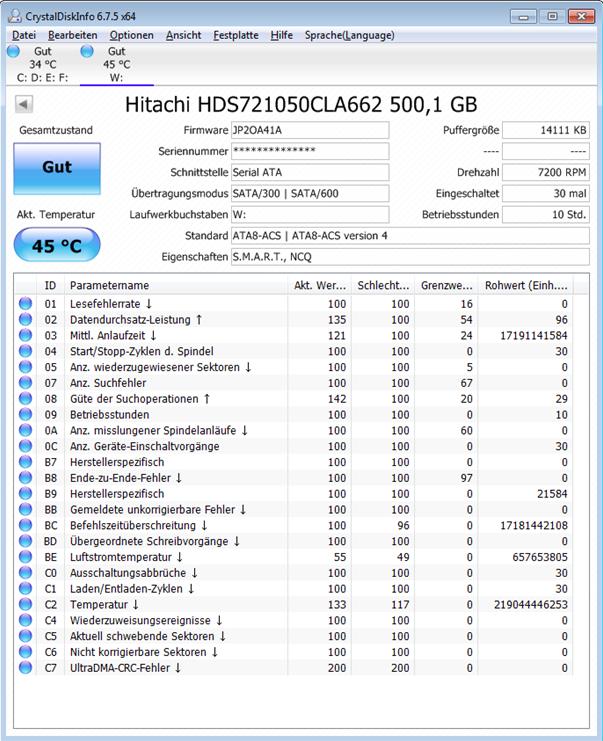Open the Sprache(Language) menu
This screenshot has width=603, height=741.
349,35
